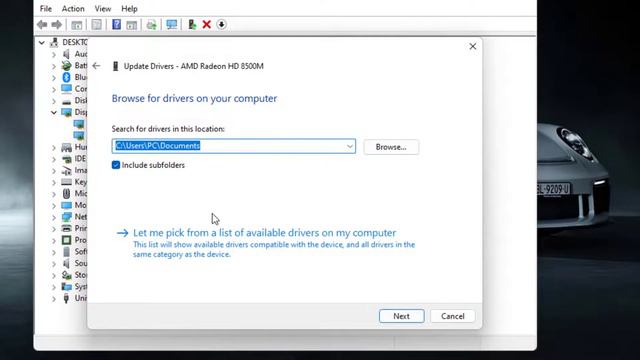Select the Computer monitor icon in tree
Image resolution: width=640 pixels, height=360 pixels.
[x=66, y=89]
